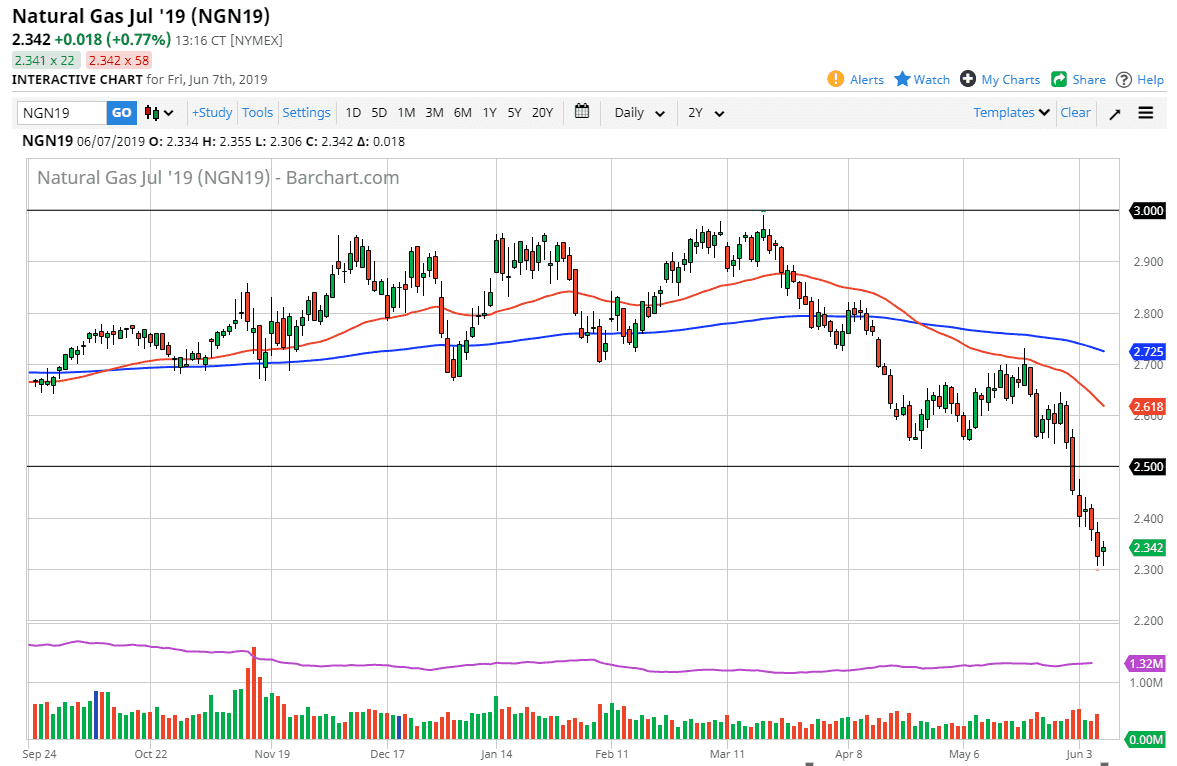This screenshot has height=766, width=1177.
Task: Switch to the 5D time range
Action: point(379,113)
